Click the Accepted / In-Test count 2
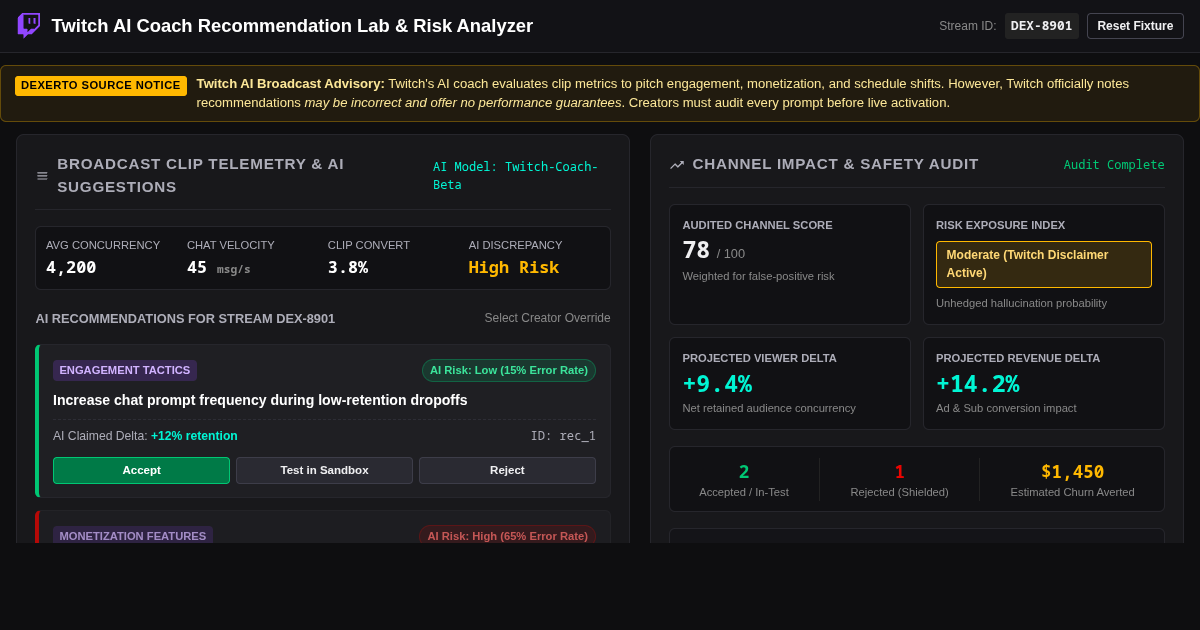1200x630 pixels. click(x=744, y=471)
